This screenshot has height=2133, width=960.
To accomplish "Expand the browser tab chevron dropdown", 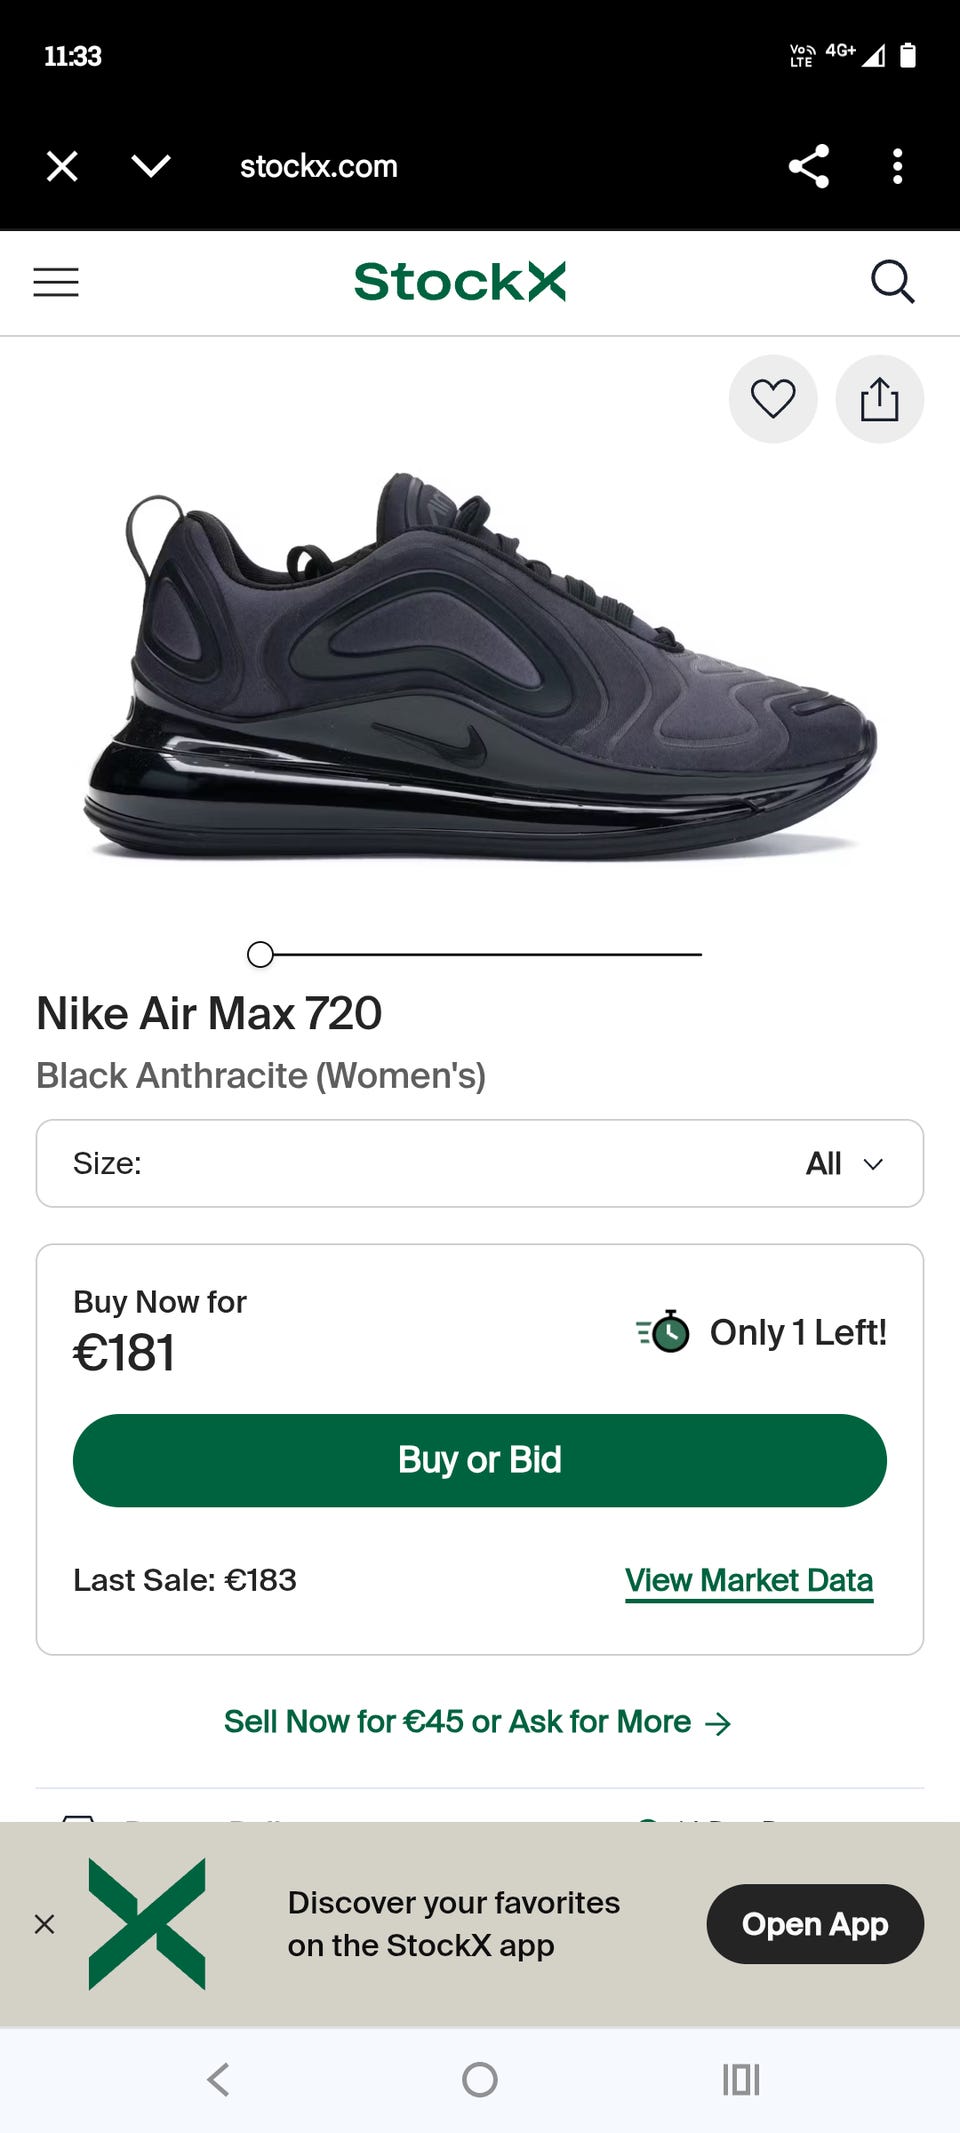I will pyautogui.click(x=151, y=166).
